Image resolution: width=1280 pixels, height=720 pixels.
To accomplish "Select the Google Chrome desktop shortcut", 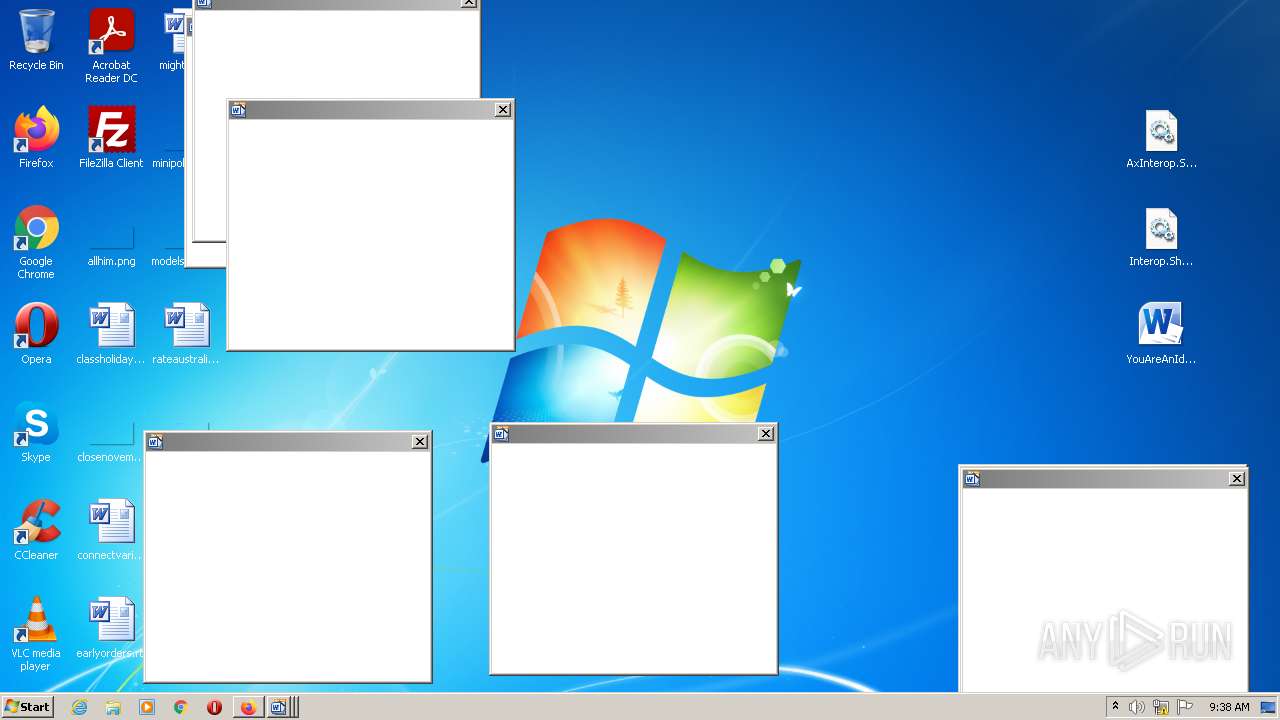I will click(36, 242).
